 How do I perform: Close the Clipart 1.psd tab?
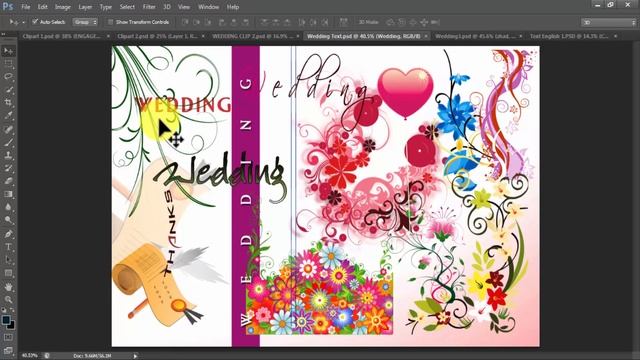[108, 36]
